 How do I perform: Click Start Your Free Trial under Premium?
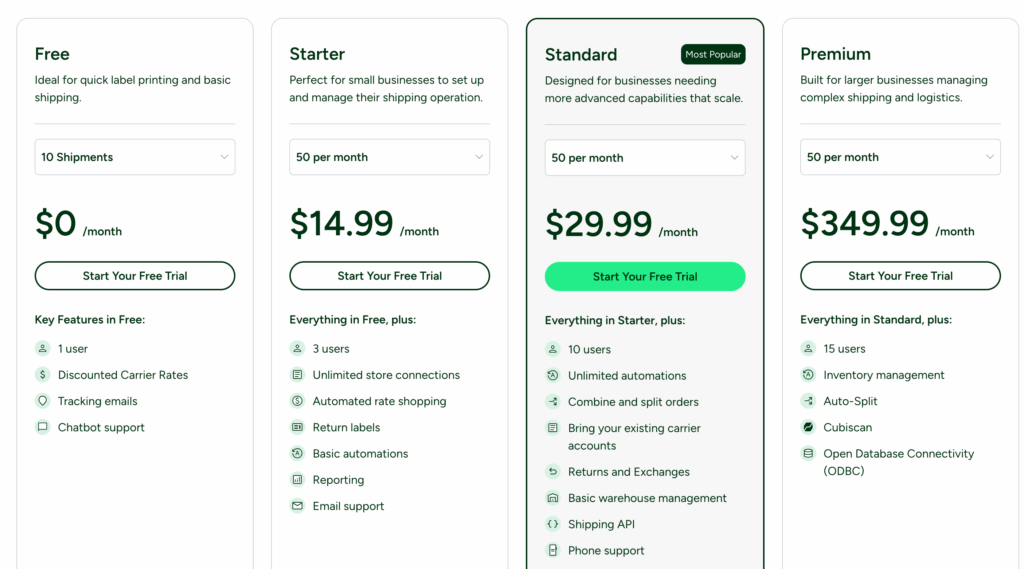900,276
